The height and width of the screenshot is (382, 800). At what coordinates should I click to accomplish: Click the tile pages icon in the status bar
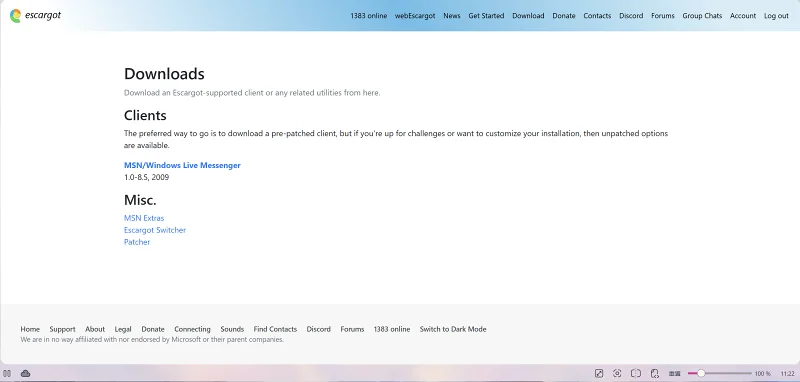point(636,373)
